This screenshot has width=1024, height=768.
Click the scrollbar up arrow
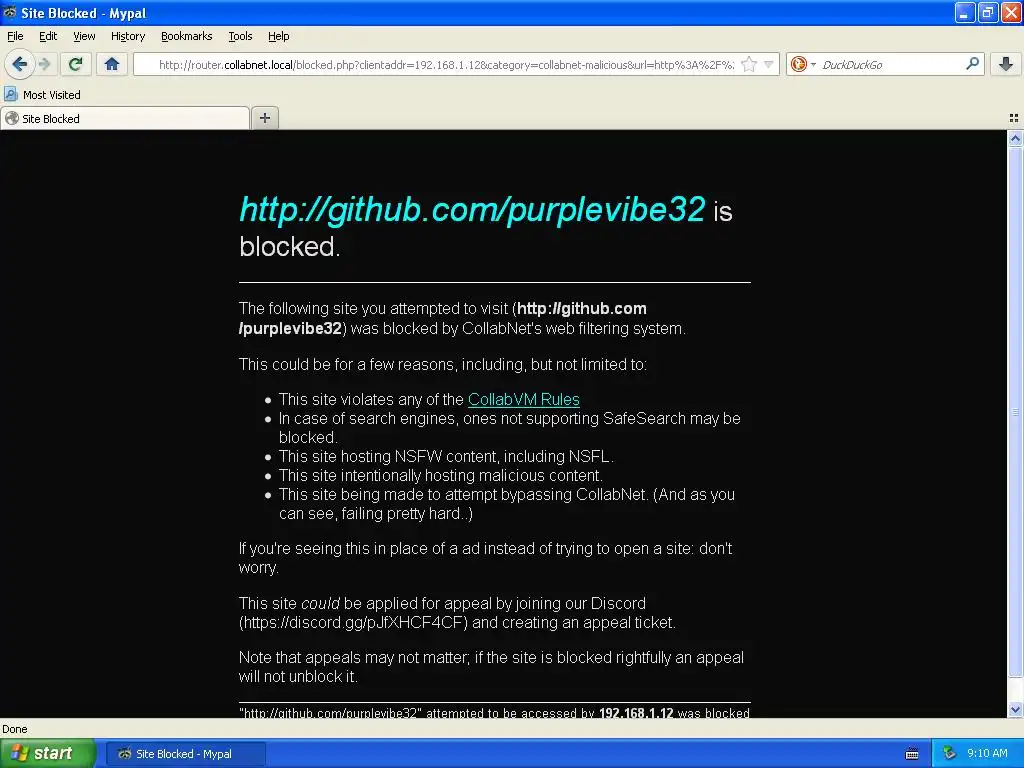[1015, 138]
